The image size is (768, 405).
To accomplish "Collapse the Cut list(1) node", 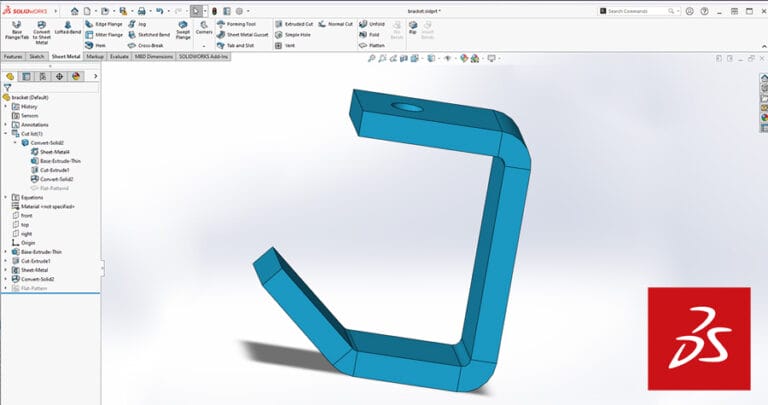I will pos(5,133).
